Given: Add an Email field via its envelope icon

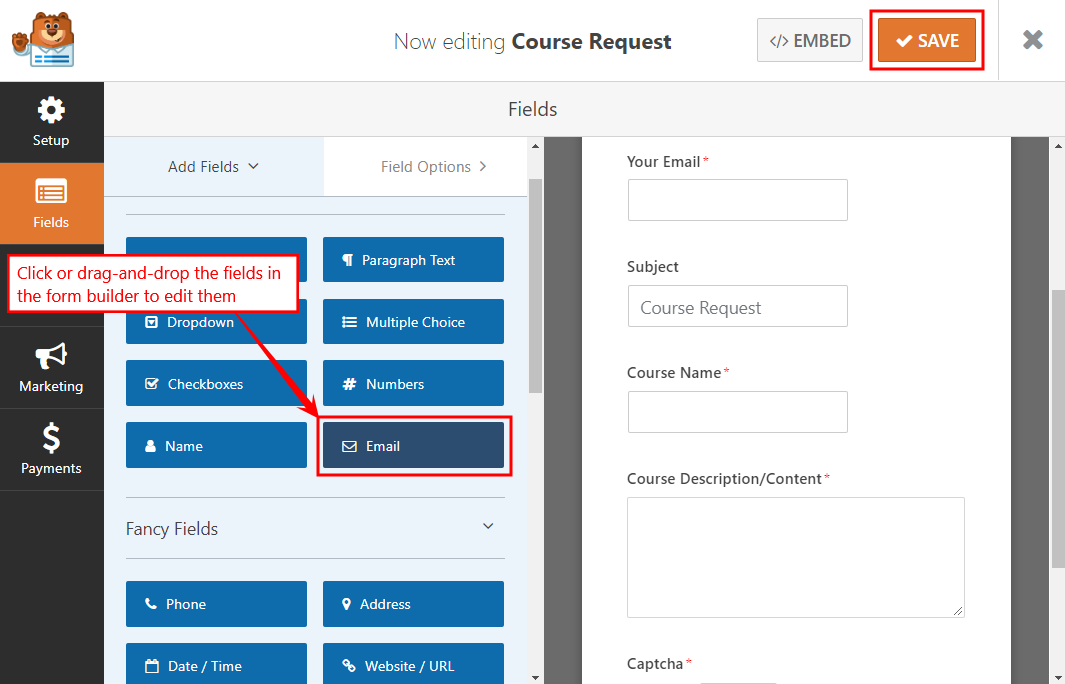Looking at the screenshot, I should [x=351, y=446].
